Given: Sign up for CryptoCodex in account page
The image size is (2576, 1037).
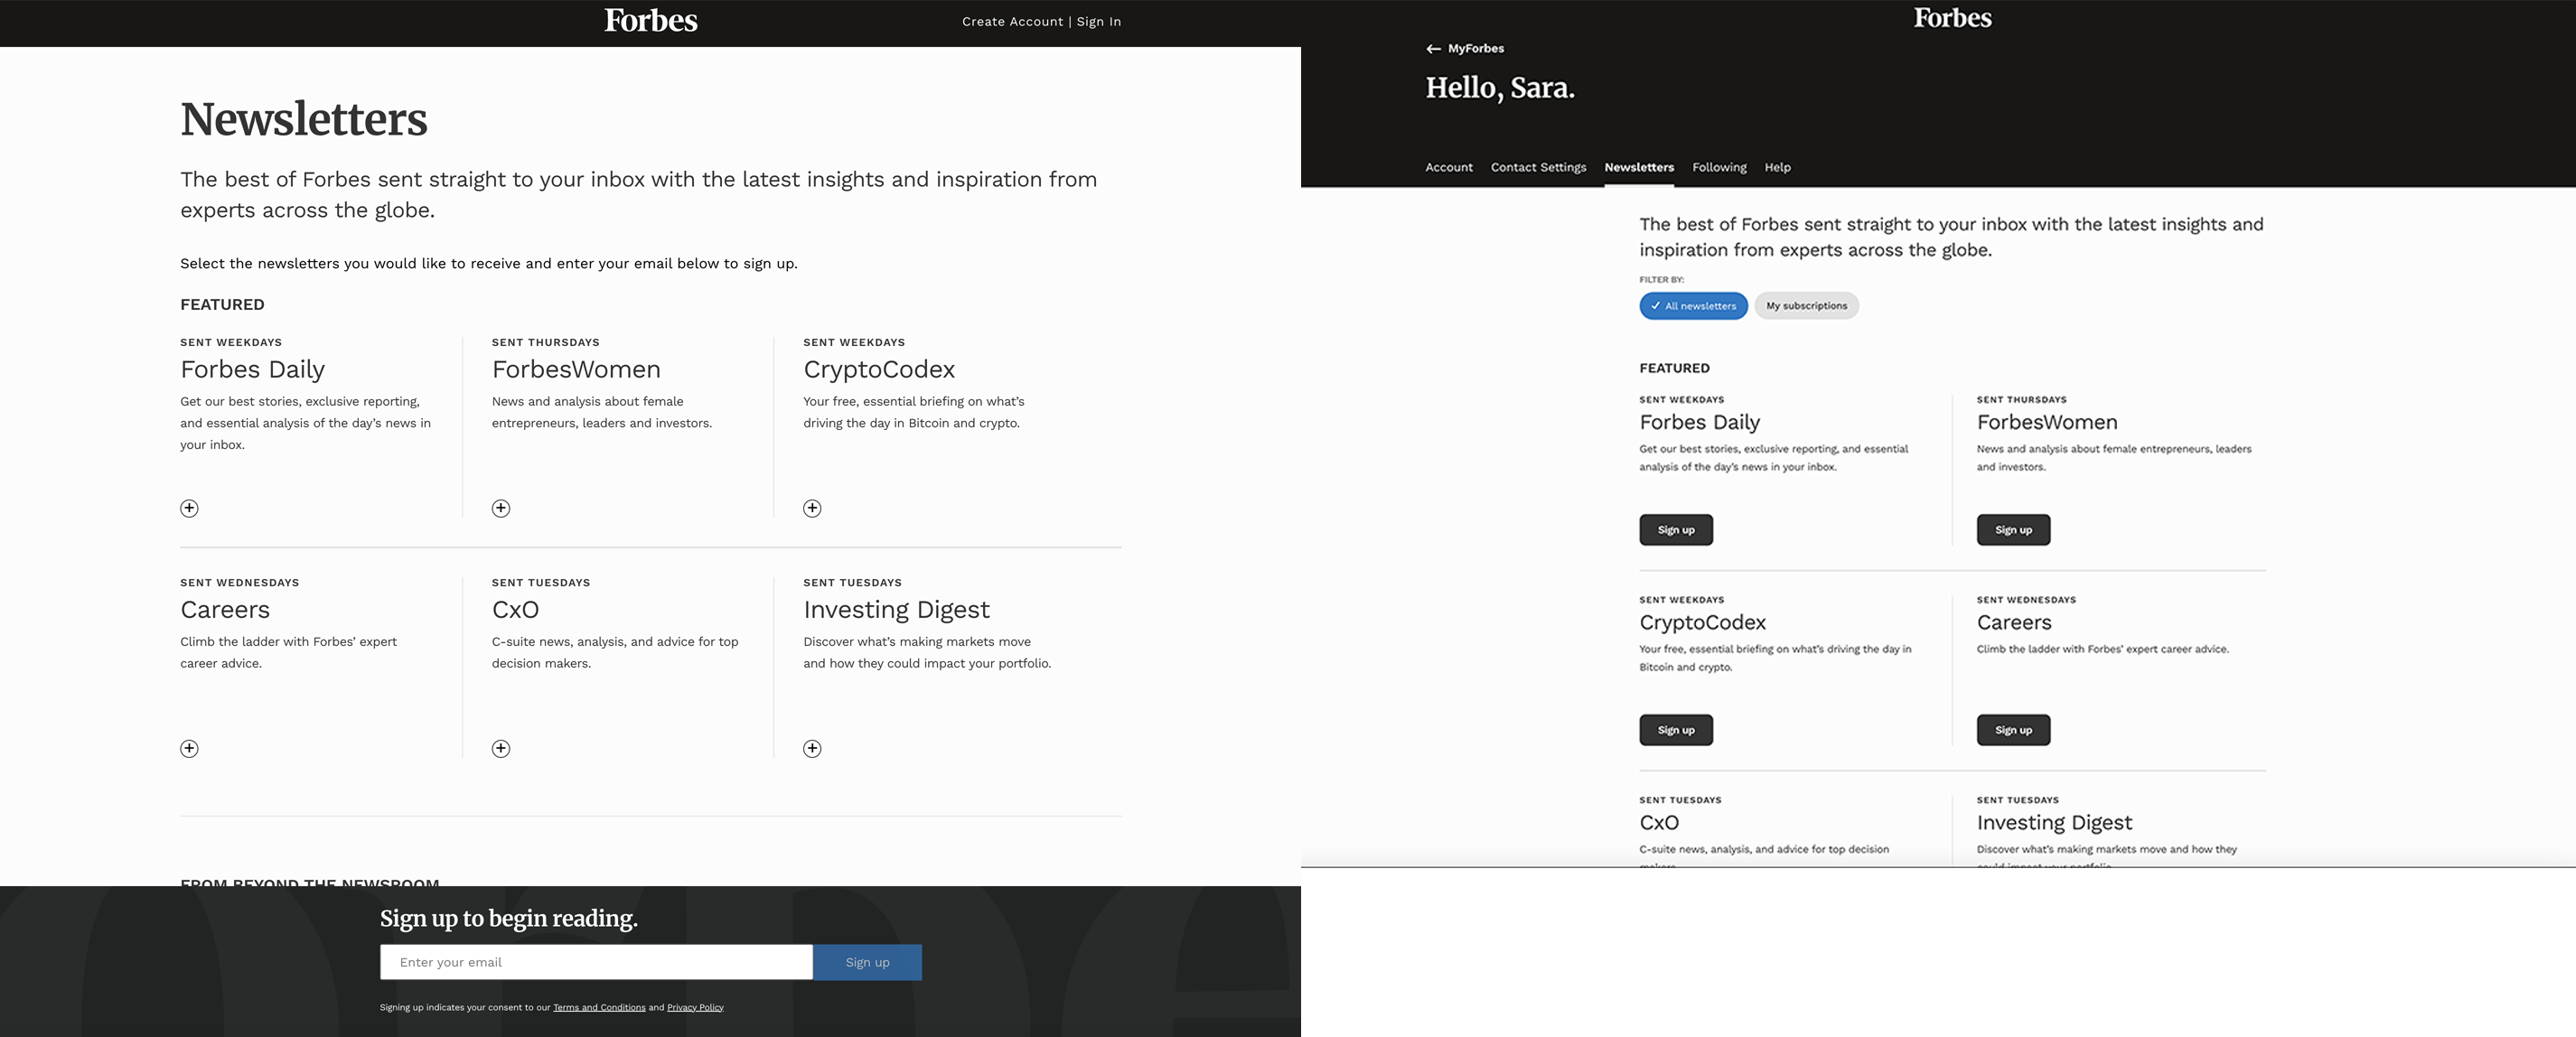Looking at the screenshot, I should pyautogui.click(x=1676, y=730).
